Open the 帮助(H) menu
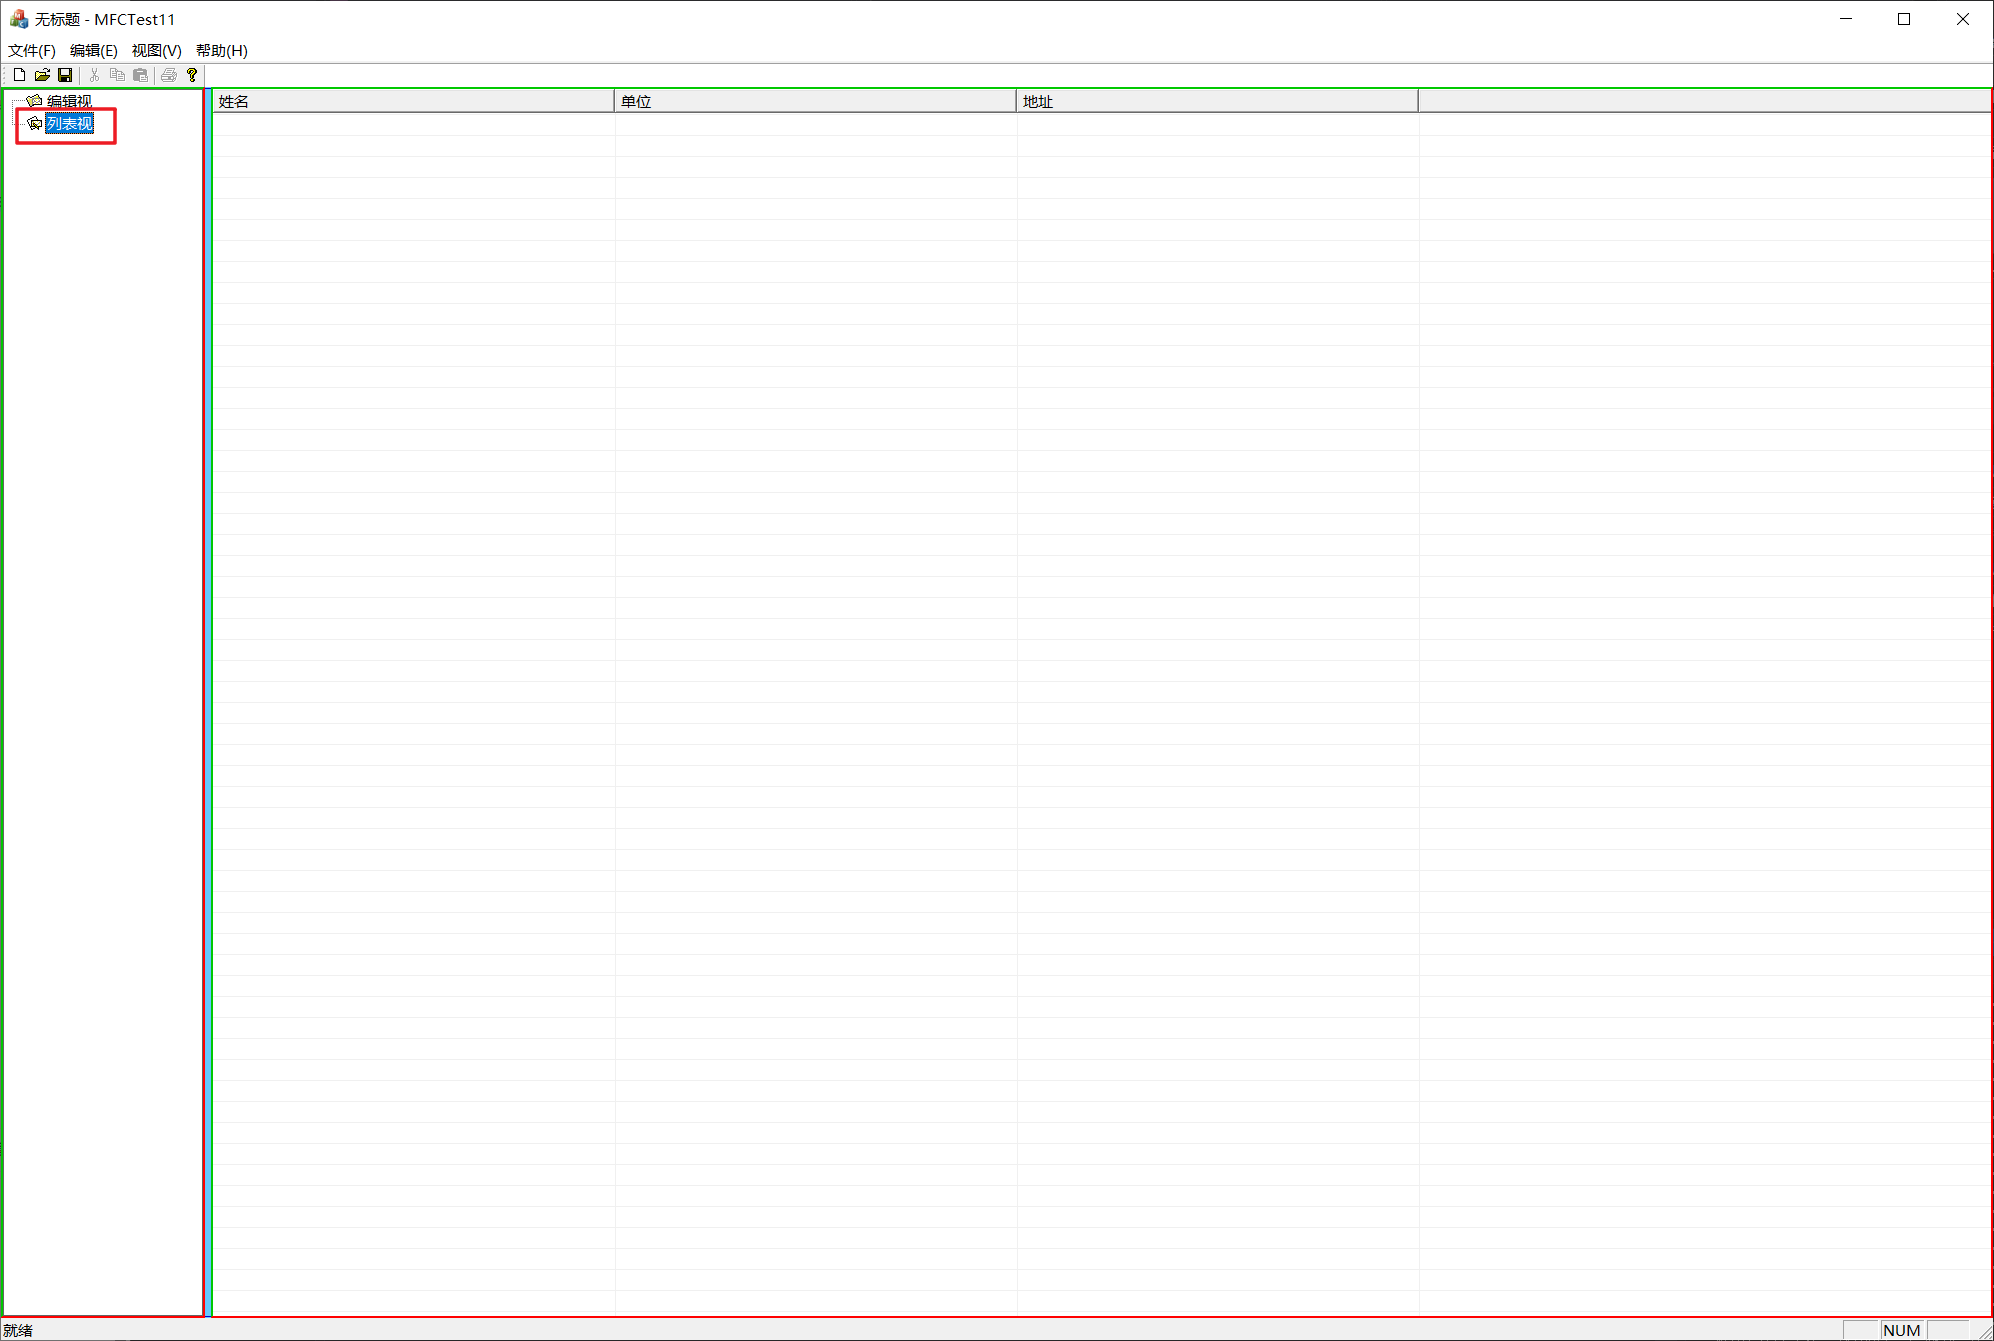Viewport: 1994px width, 1341px height. pos(221,50)
